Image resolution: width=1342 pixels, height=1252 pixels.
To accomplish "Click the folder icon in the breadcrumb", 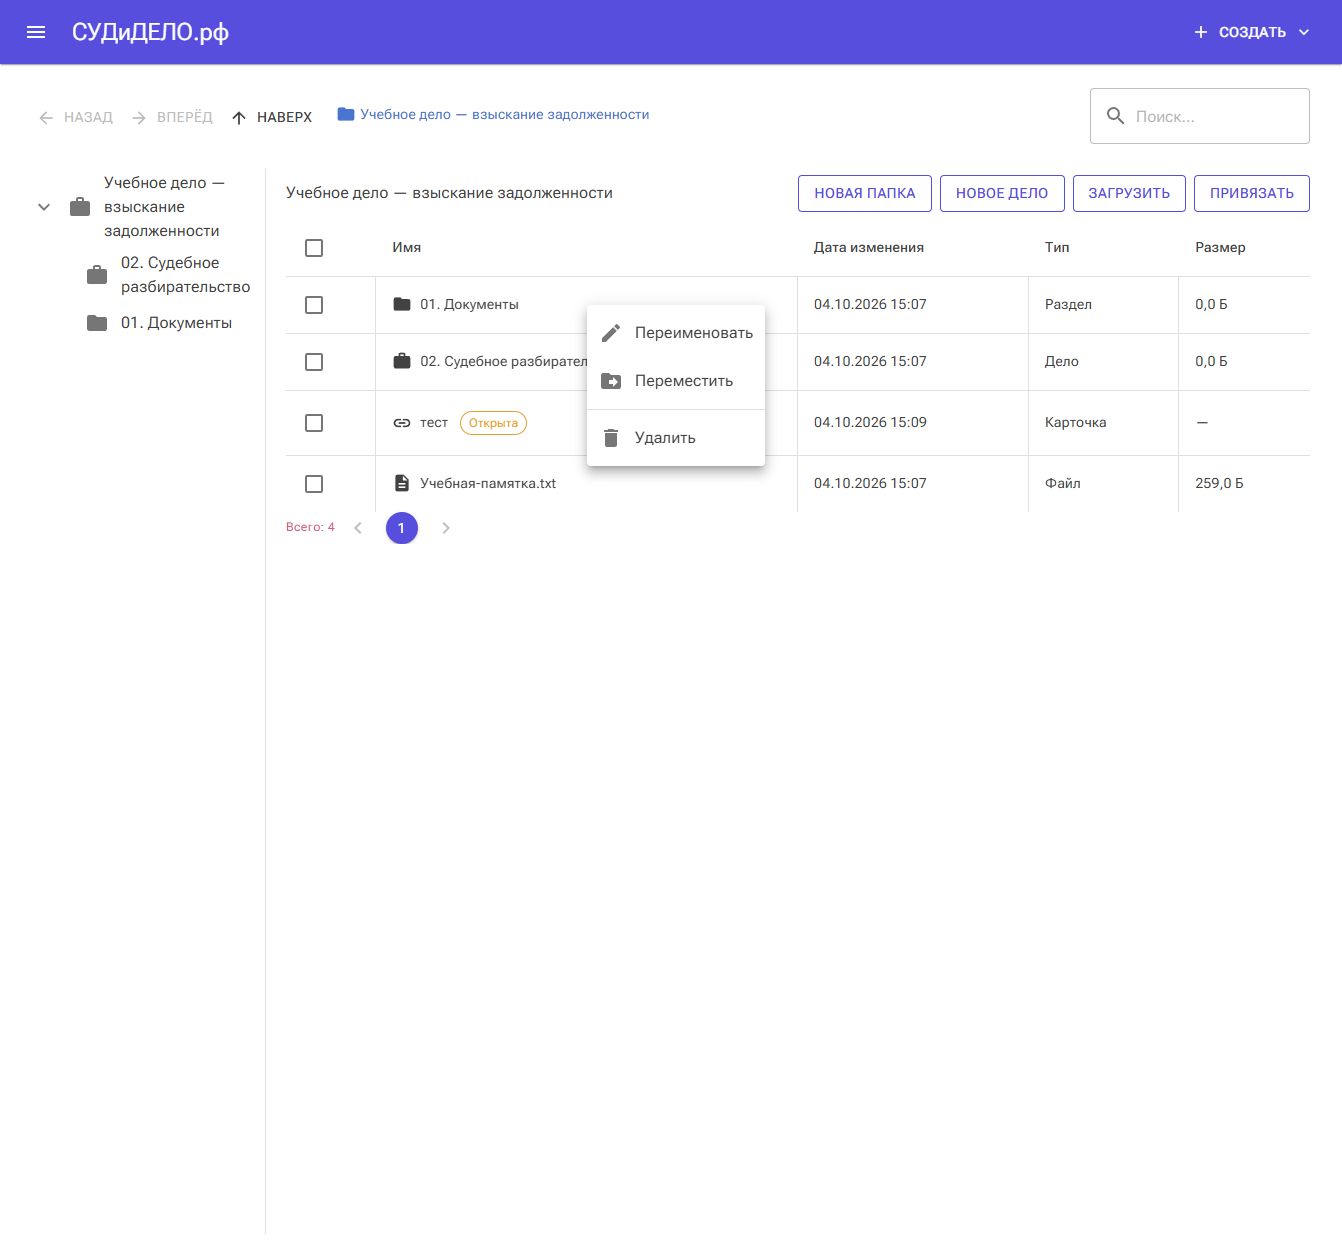I will 346,114.
